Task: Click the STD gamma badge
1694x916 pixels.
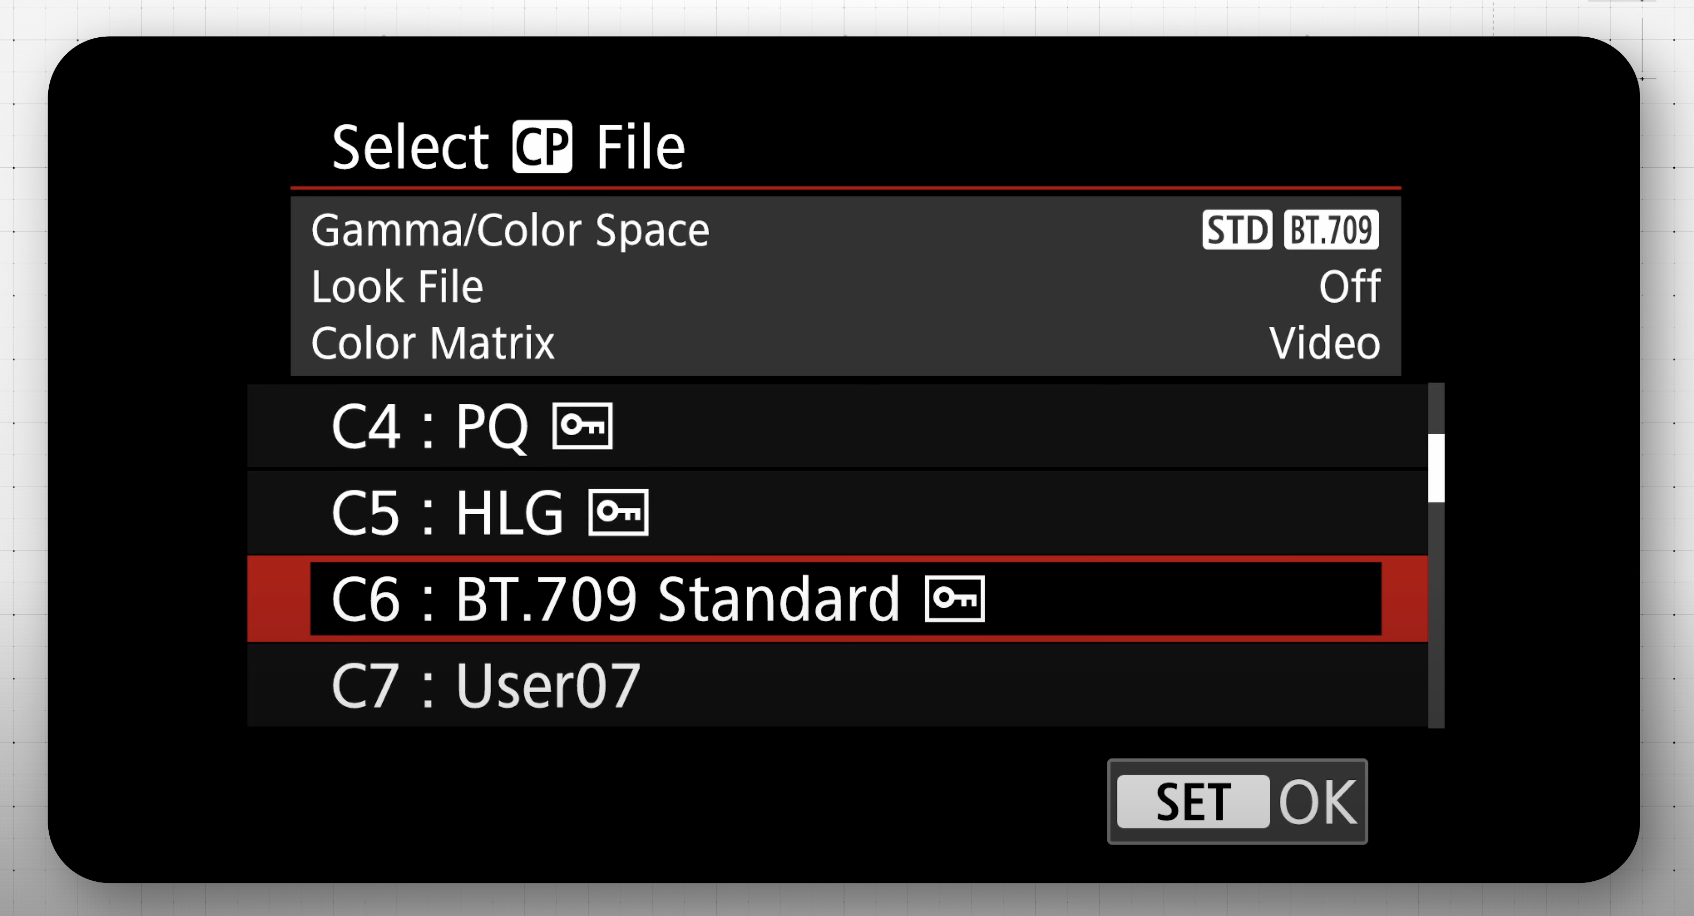Action: pos(1237,230)
